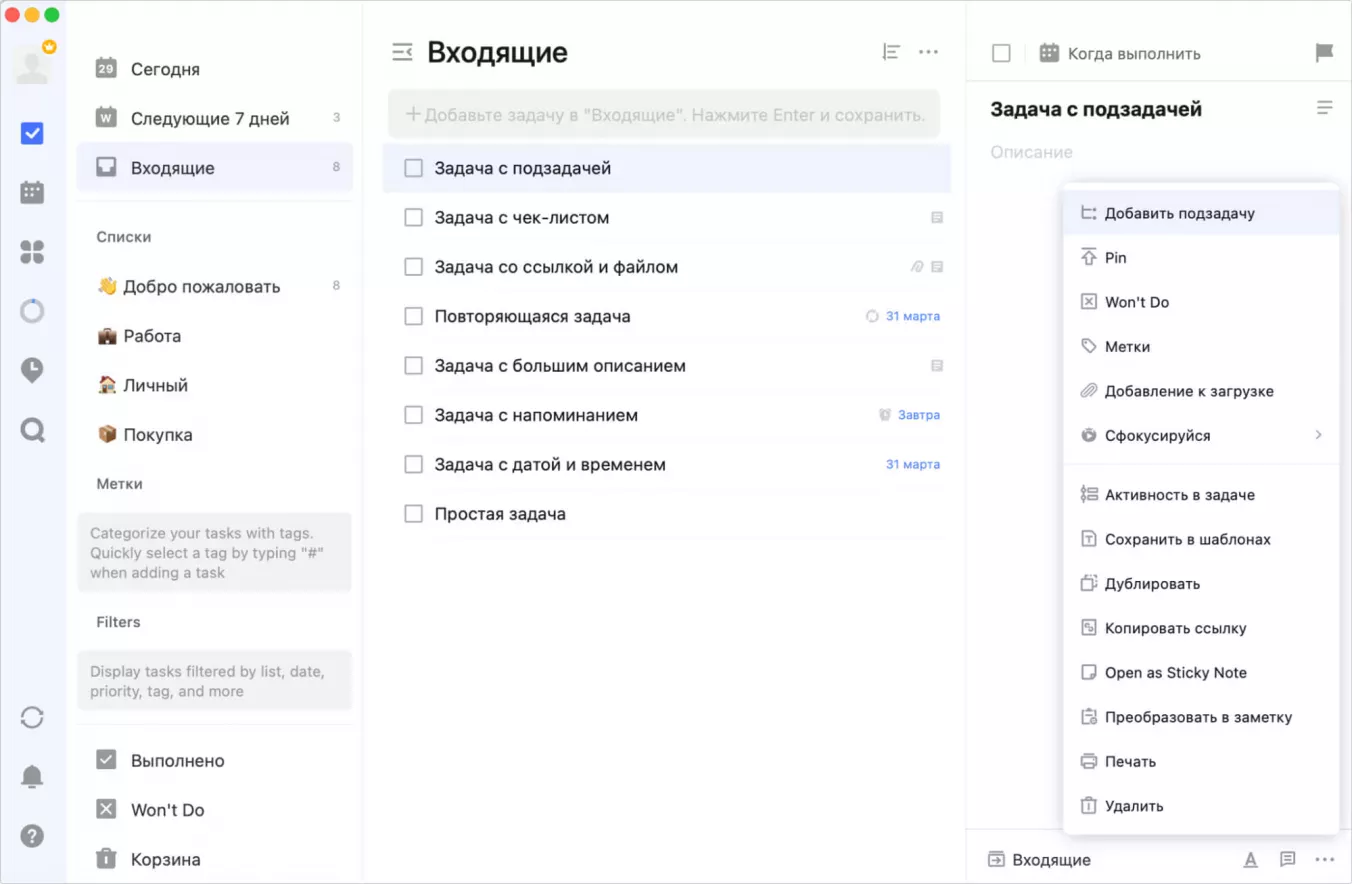Screen dimensions: 1352x884
Task: Choose Активность в задаче menu item
Action: pyautogui.click(x=1201, y=495)
